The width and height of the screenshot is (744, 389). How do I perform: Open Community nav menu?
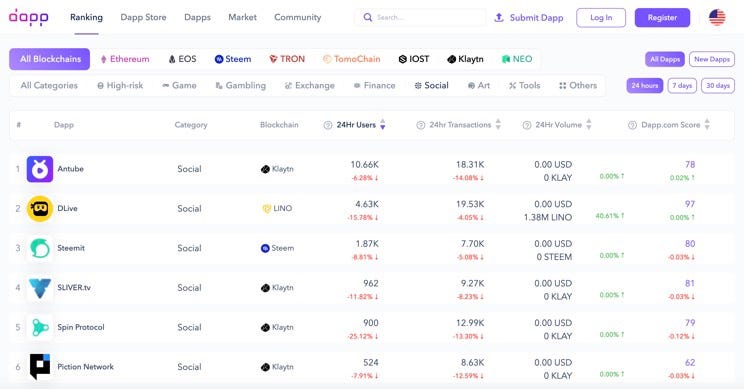click(298, 18)
